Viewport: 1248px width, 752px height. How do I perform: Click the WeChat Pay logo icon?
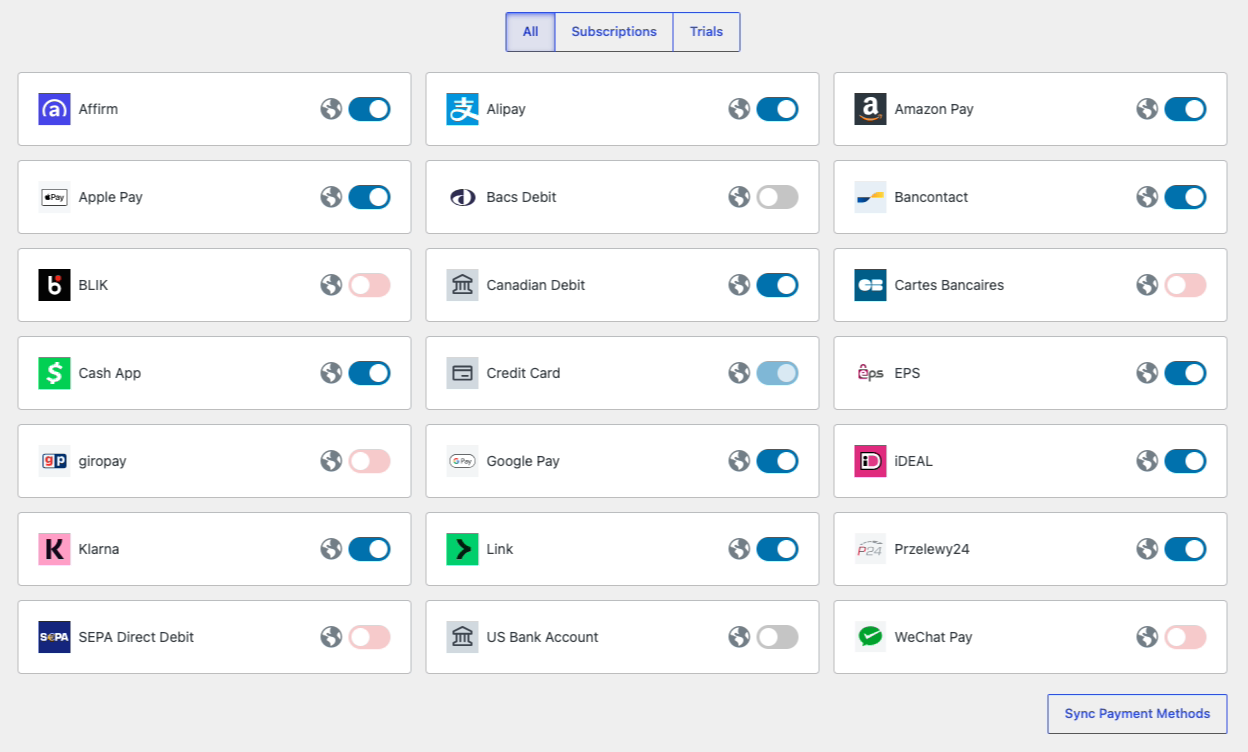click(x=870, y=637)
